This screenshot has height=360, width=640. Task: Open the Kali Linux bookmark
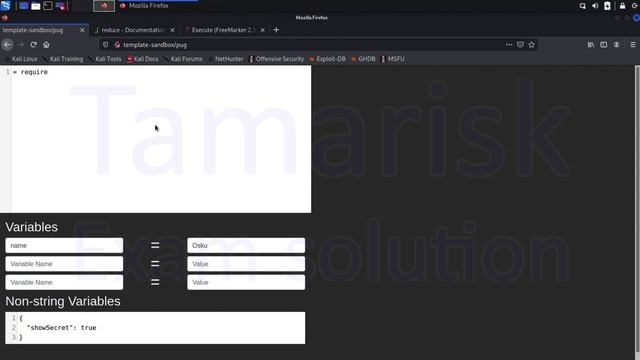(x=21, y=59)
